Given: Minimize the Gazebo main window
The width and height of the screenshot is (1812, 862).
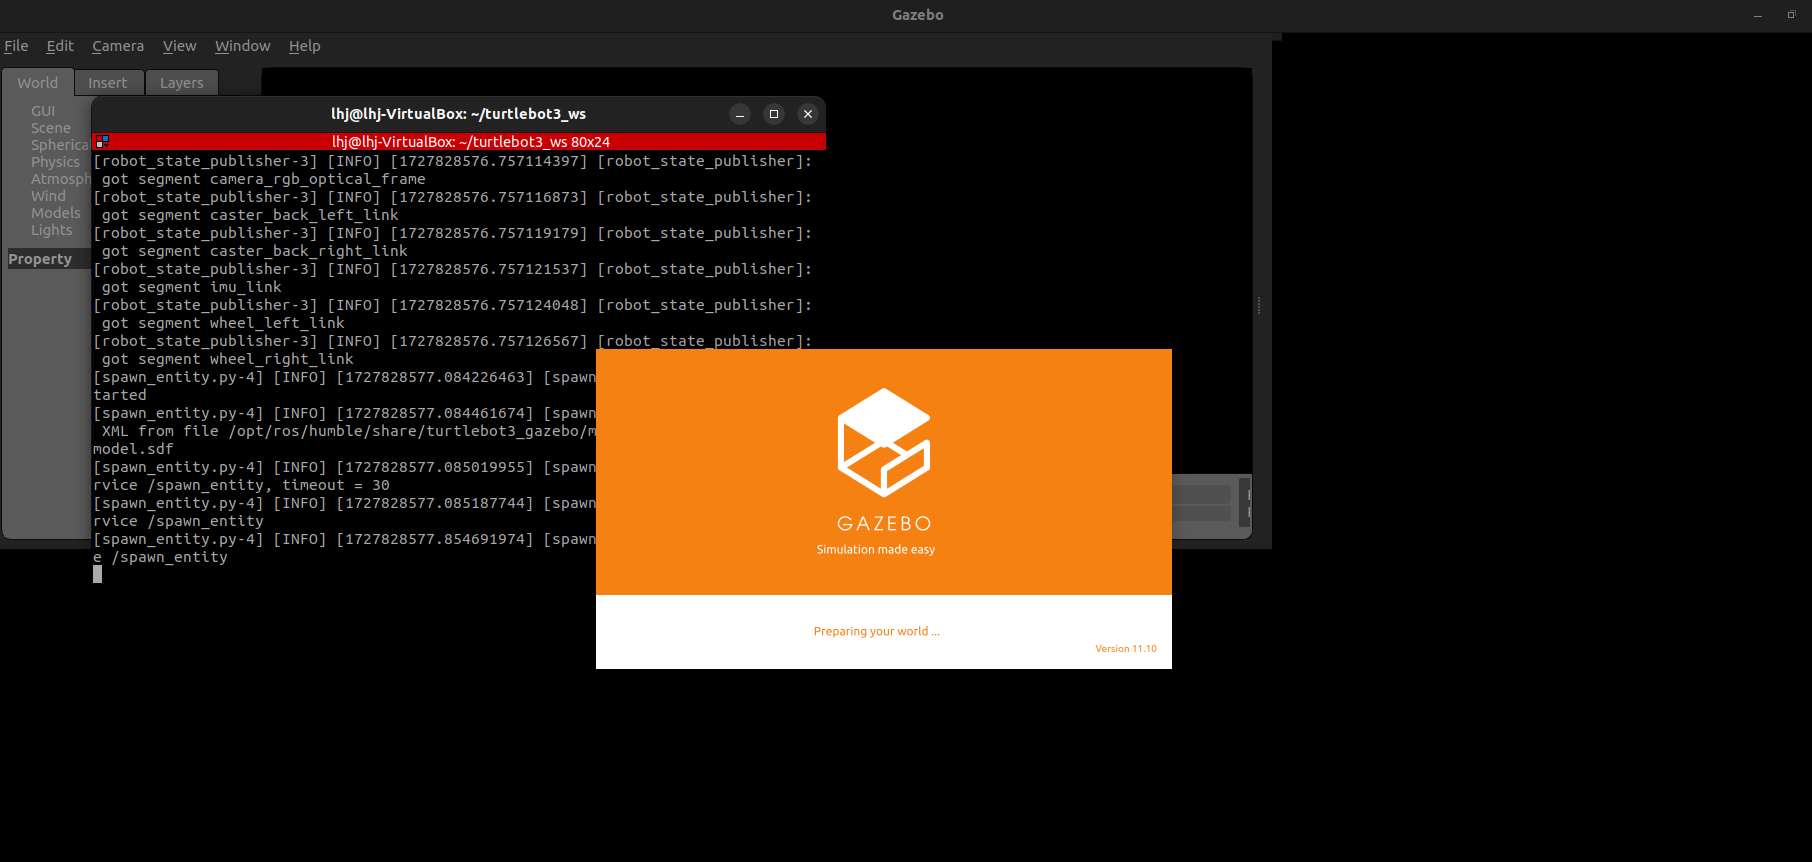Looking at the screenshot, I should [1758, 15].
